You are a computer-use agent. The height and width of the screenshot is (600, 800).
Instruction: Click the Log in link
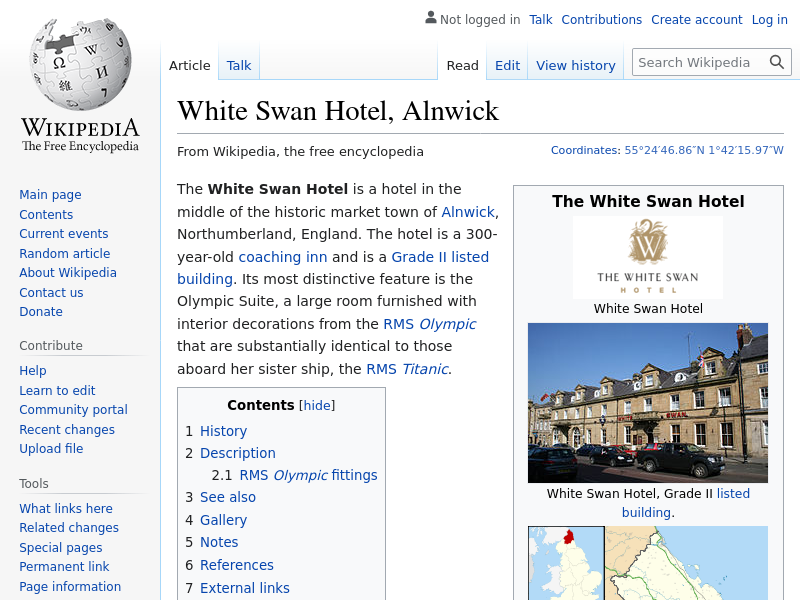769,19
